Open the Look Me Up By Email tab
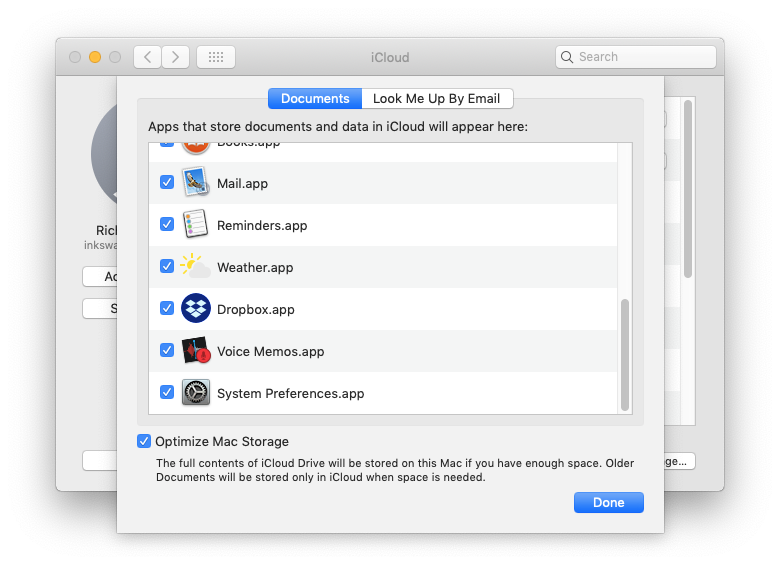 click(x=437, y=98)
